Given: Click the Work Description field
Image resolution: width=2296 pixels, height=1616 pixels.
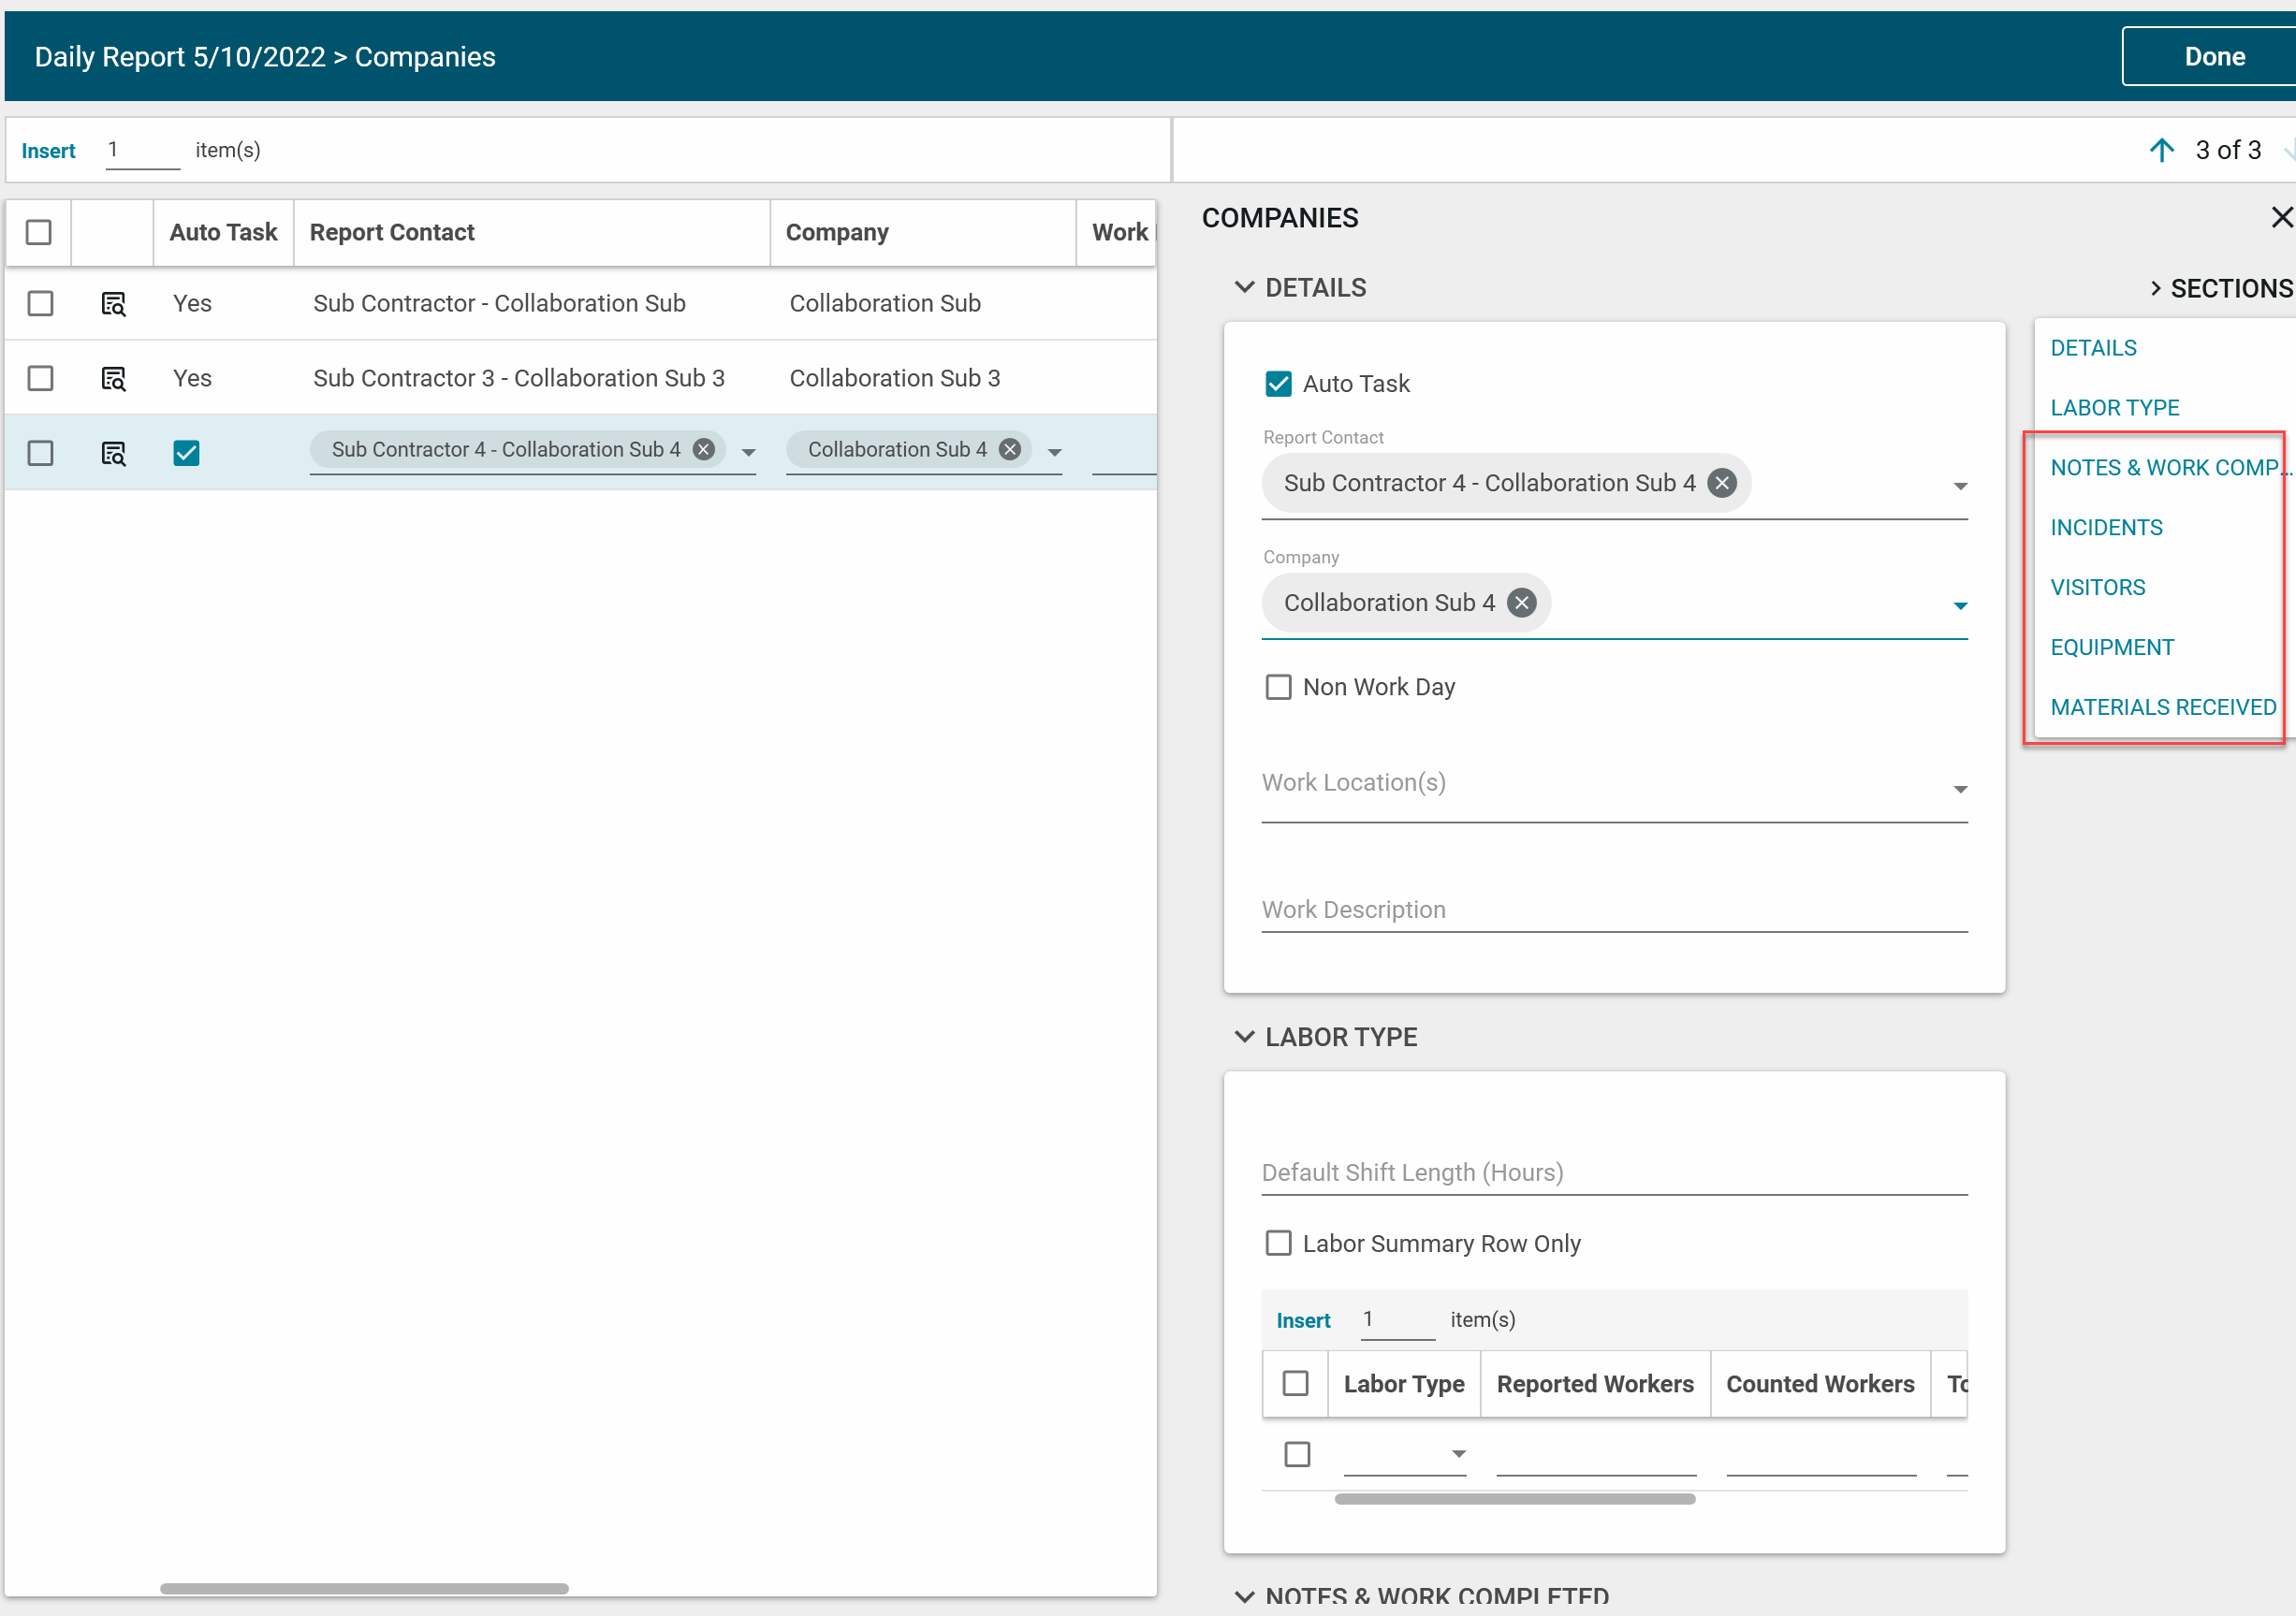Looking at the screenshot, I should [1613, 909].
